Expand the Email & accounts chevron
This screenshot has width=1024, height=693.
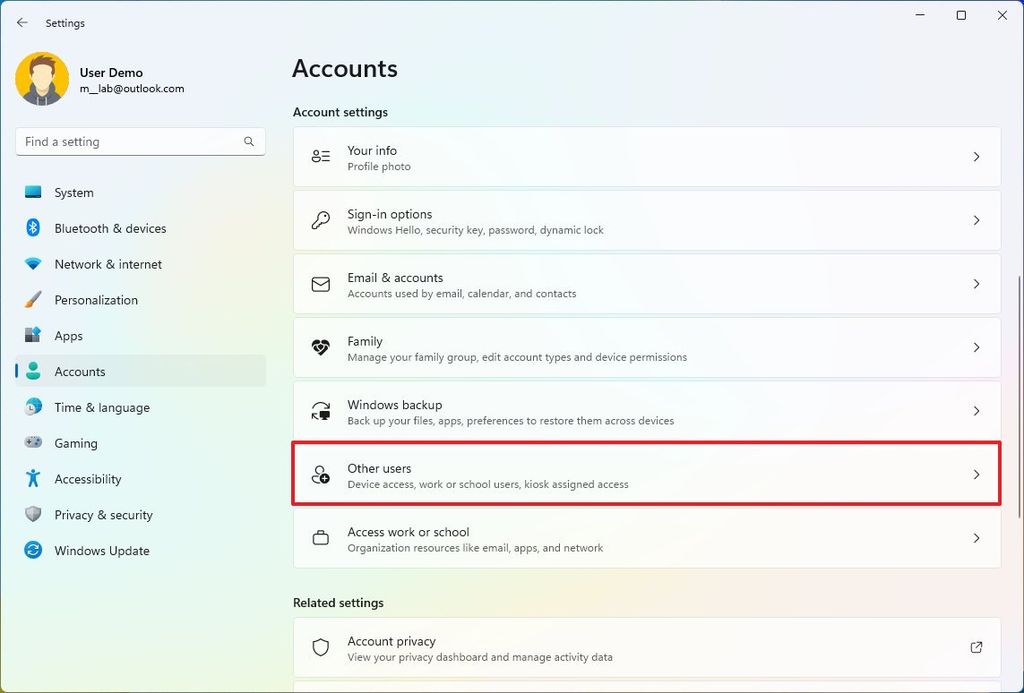pos(977,284)
